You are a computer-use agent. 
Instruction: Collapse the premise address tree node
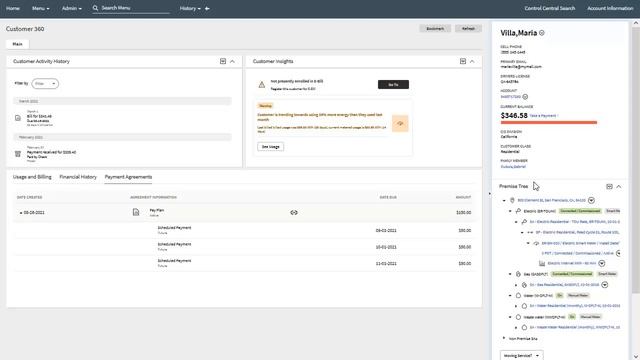[504, 200]
